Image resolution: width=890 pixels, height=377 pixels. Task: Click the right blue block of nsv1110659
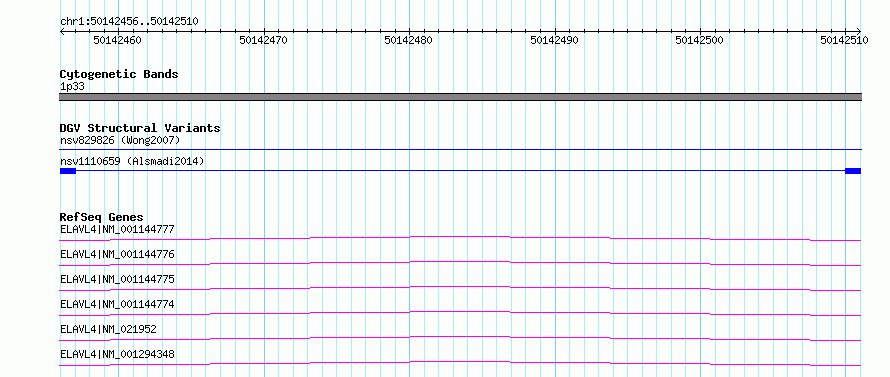[853, 171]
